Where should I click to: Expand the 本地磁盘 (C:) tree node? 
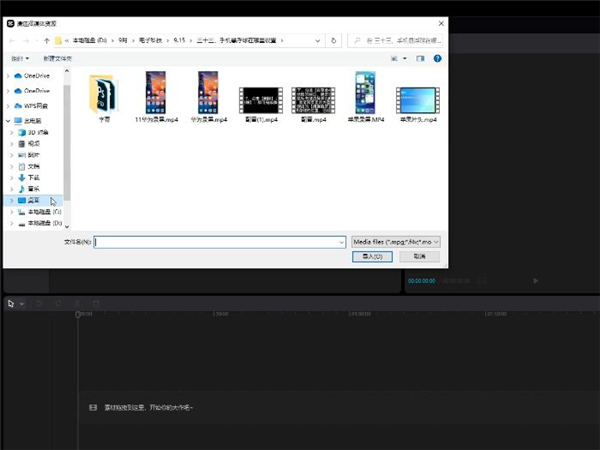pyautogui.click(x=12, y=212)
